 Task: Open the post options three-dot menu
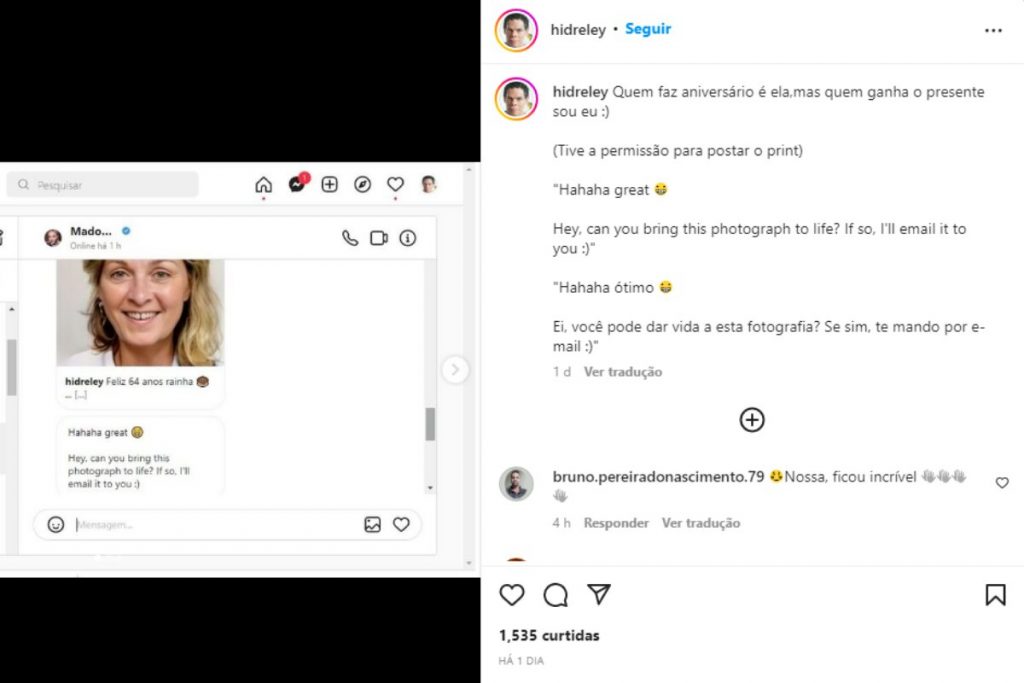[993, 29]
